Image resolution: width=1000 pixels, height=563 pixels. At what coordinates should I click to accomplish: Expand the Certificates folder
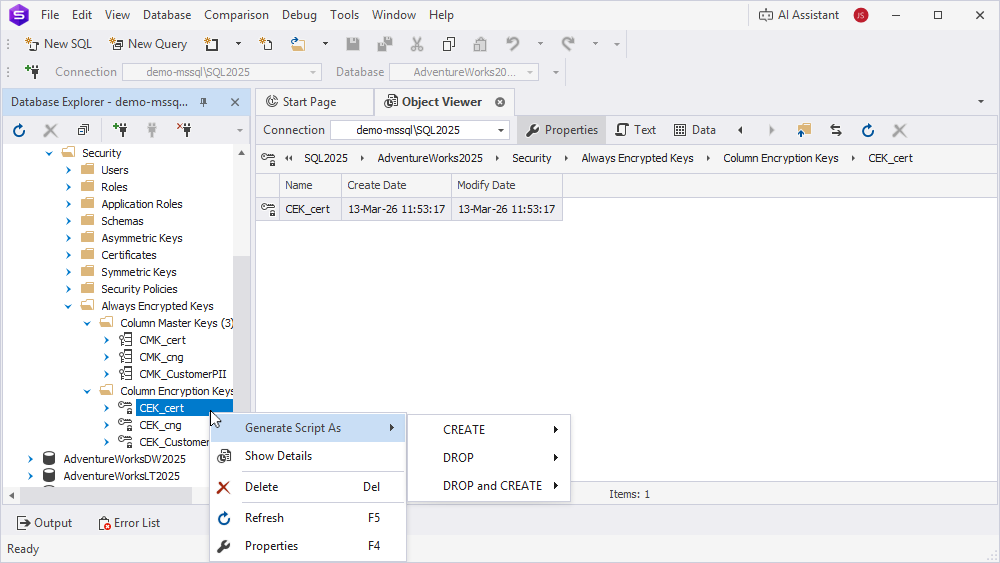click(68, 255)
